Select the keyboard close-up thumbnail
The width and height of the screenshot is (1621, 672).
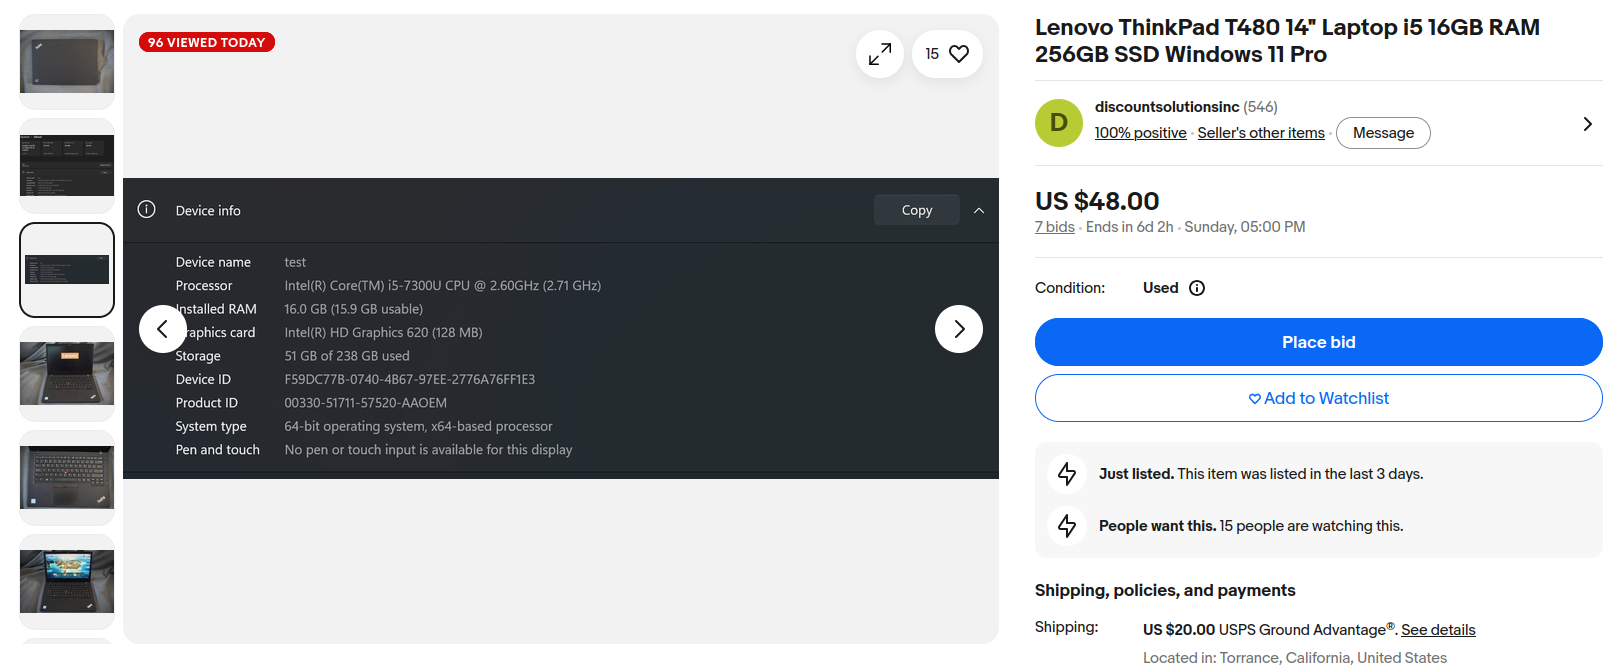[x=67, y=478]
